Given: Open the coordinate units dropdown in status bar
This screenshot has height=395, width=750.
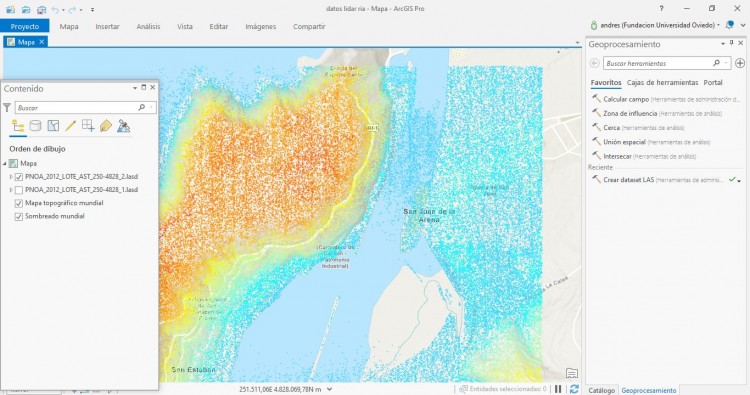Looking at the screenshot, I should pyautogui.click(x=329, y=389).
